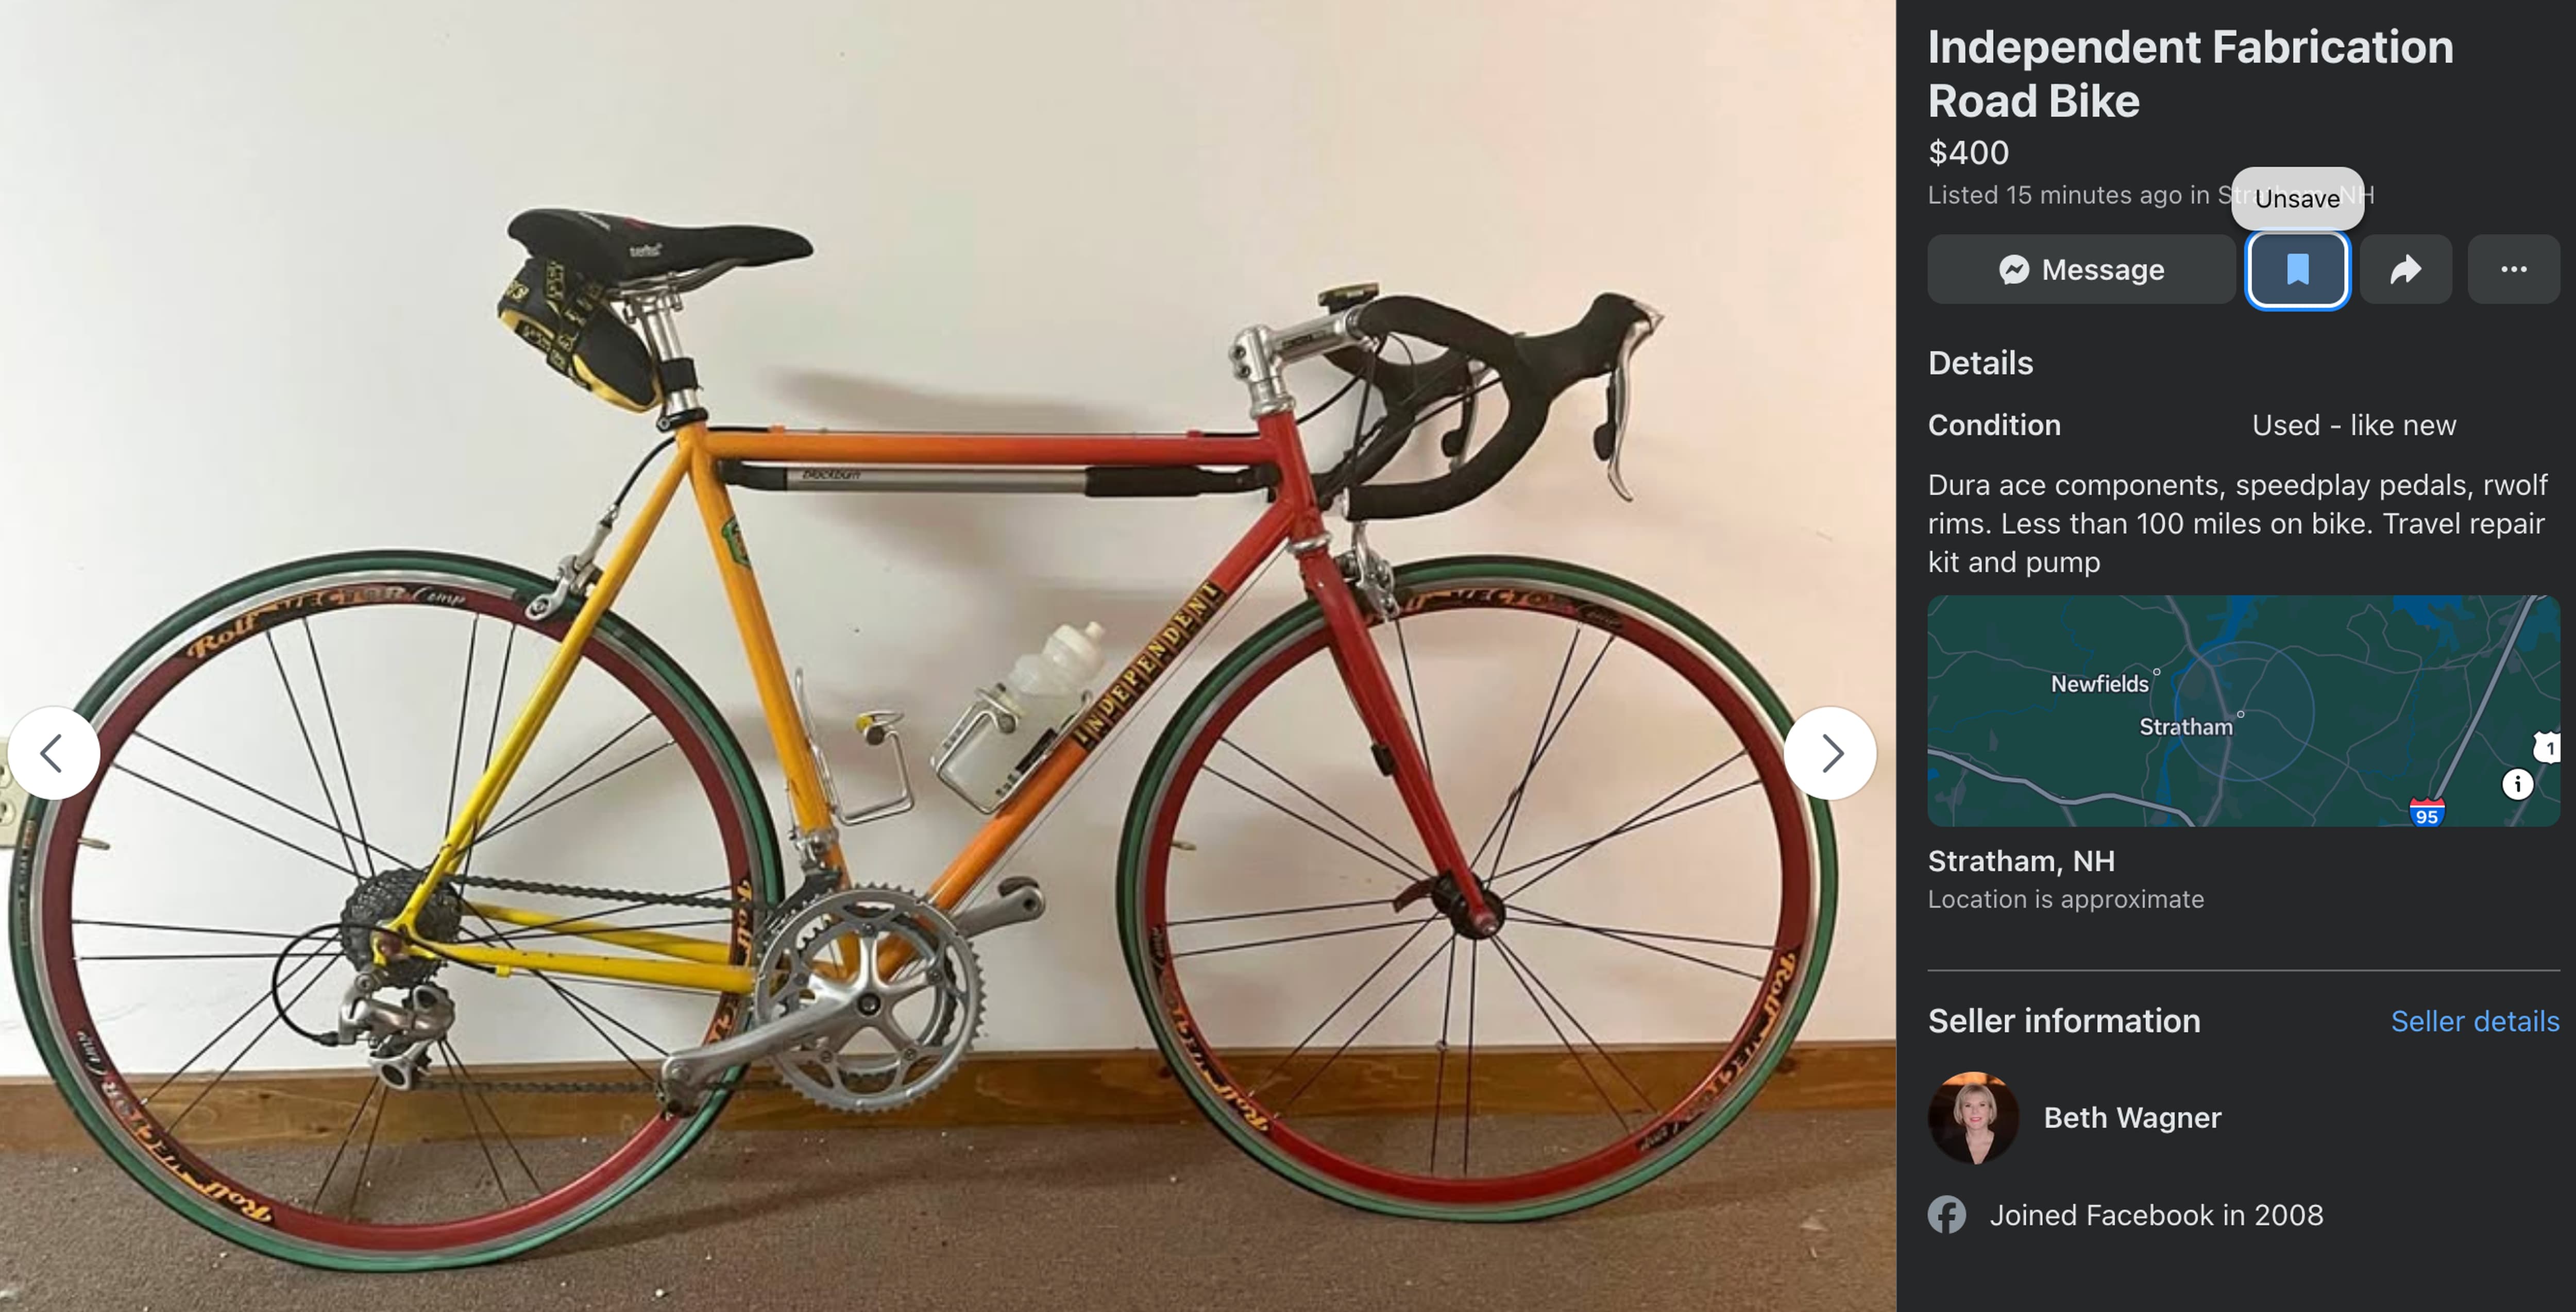View Beth Wagner's profile picture
This screenshot has height=1312, width=2576.
1973,1118
